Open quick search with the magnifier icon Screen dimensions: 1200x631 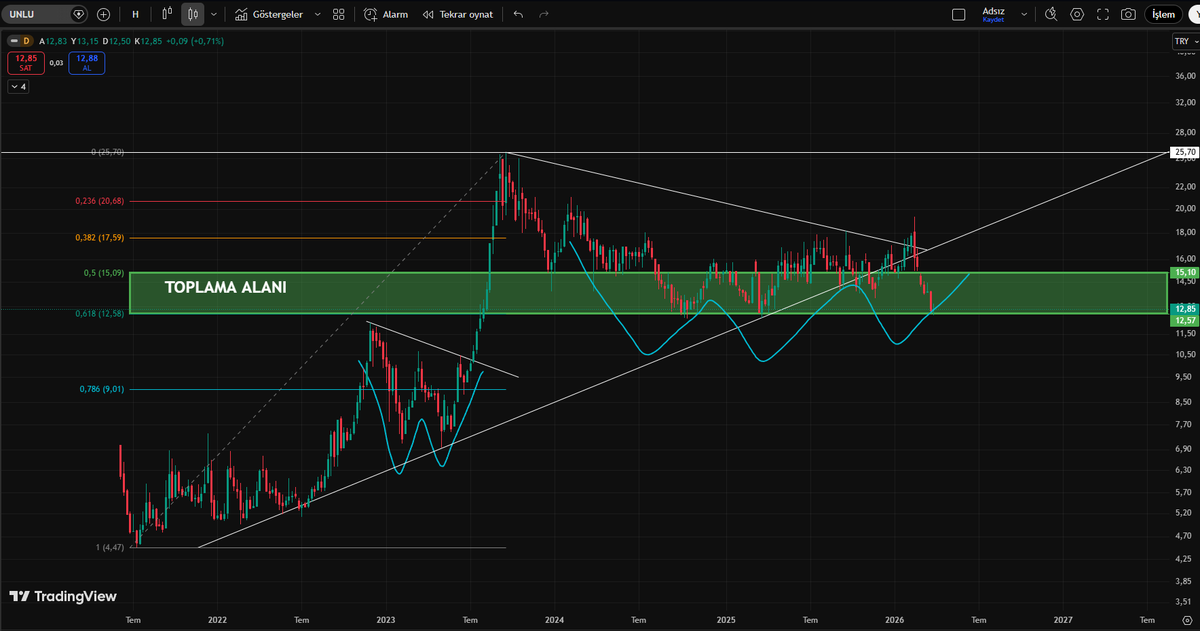(x=1052, y=14)
